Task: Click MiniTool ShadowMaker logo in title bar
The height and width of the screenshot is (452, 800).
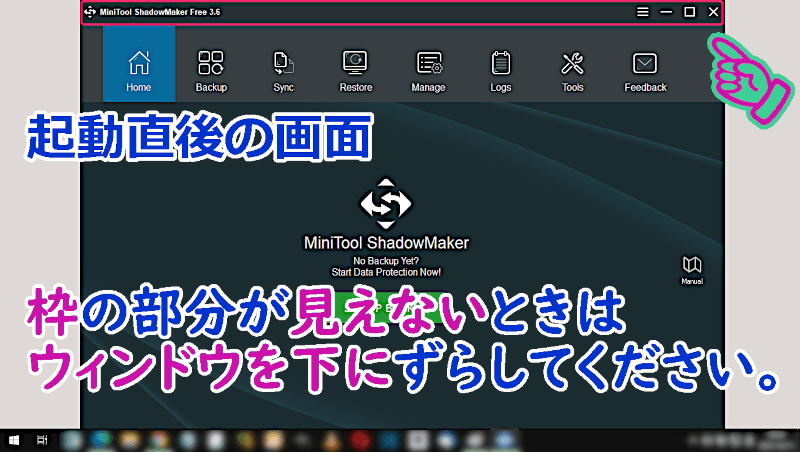Action: (90, 12)
